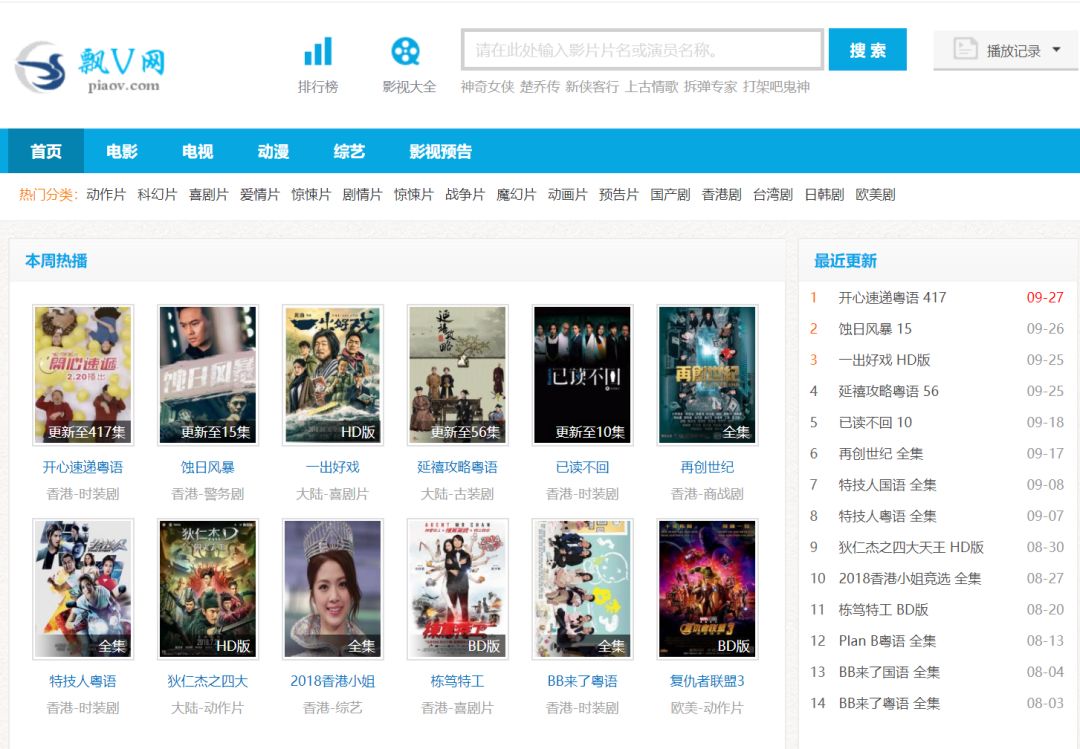Open the 战争片 category

tap(465, 195)
